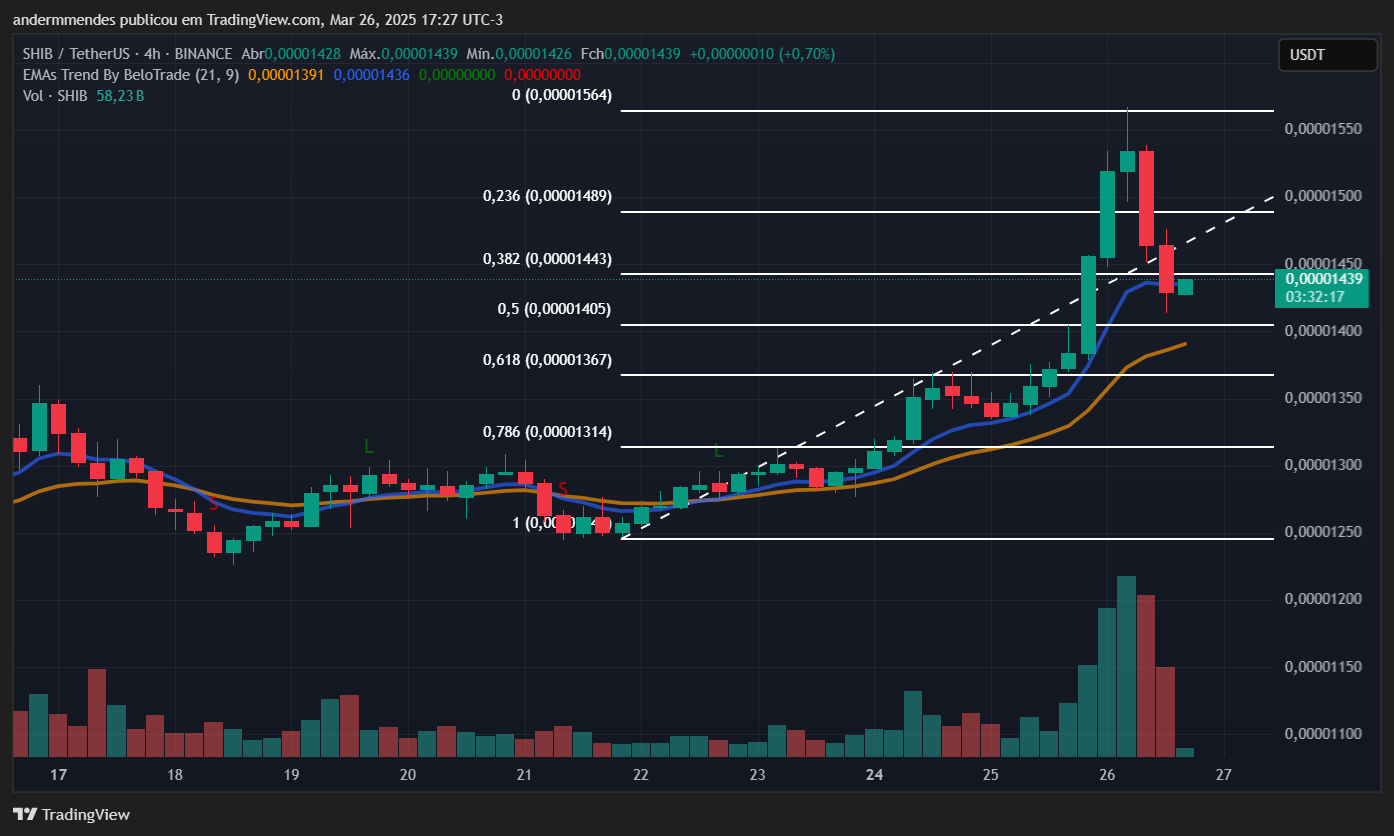Click date 26 on the time axis
Viewport: 1394px width, 836px height.
coord(1107,775)
